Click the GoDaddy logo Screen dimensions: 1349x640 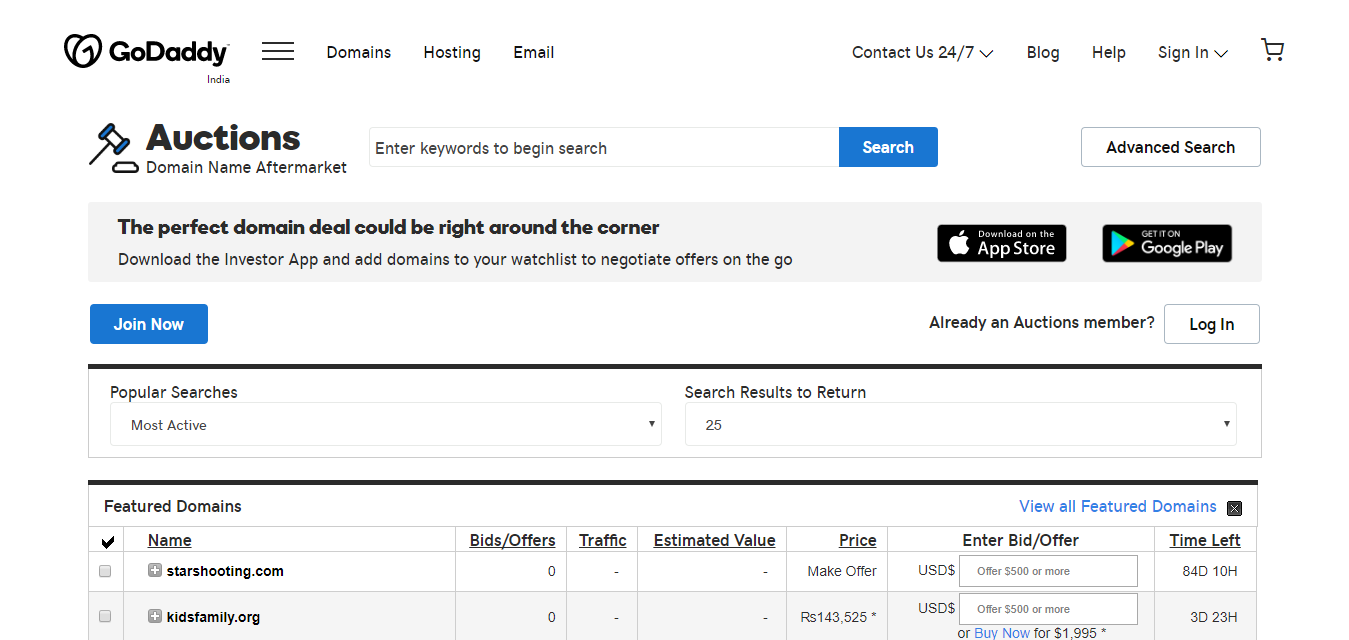(146, 52)
